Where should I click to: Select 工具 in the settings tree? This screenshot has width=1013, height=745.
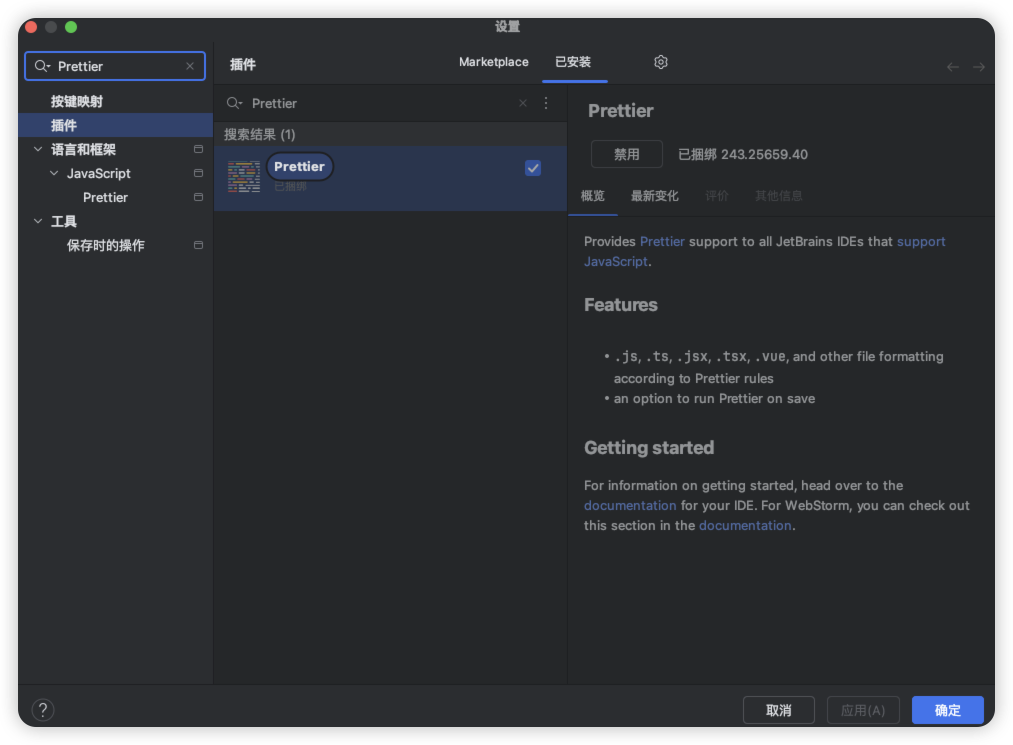pyautogui.click(x=63, y=221)
